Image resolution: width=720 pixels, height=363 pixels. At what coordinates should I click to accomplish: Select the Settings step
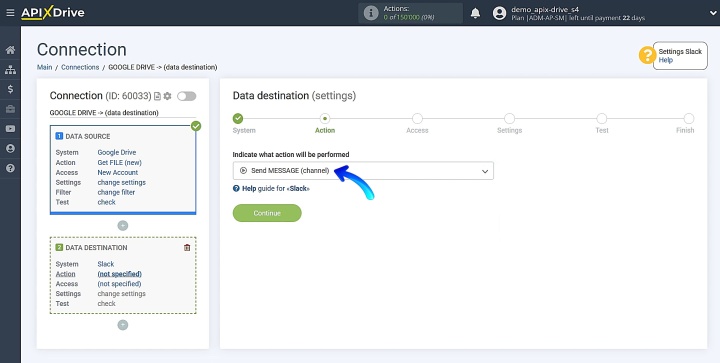click(x=509, y=119)
